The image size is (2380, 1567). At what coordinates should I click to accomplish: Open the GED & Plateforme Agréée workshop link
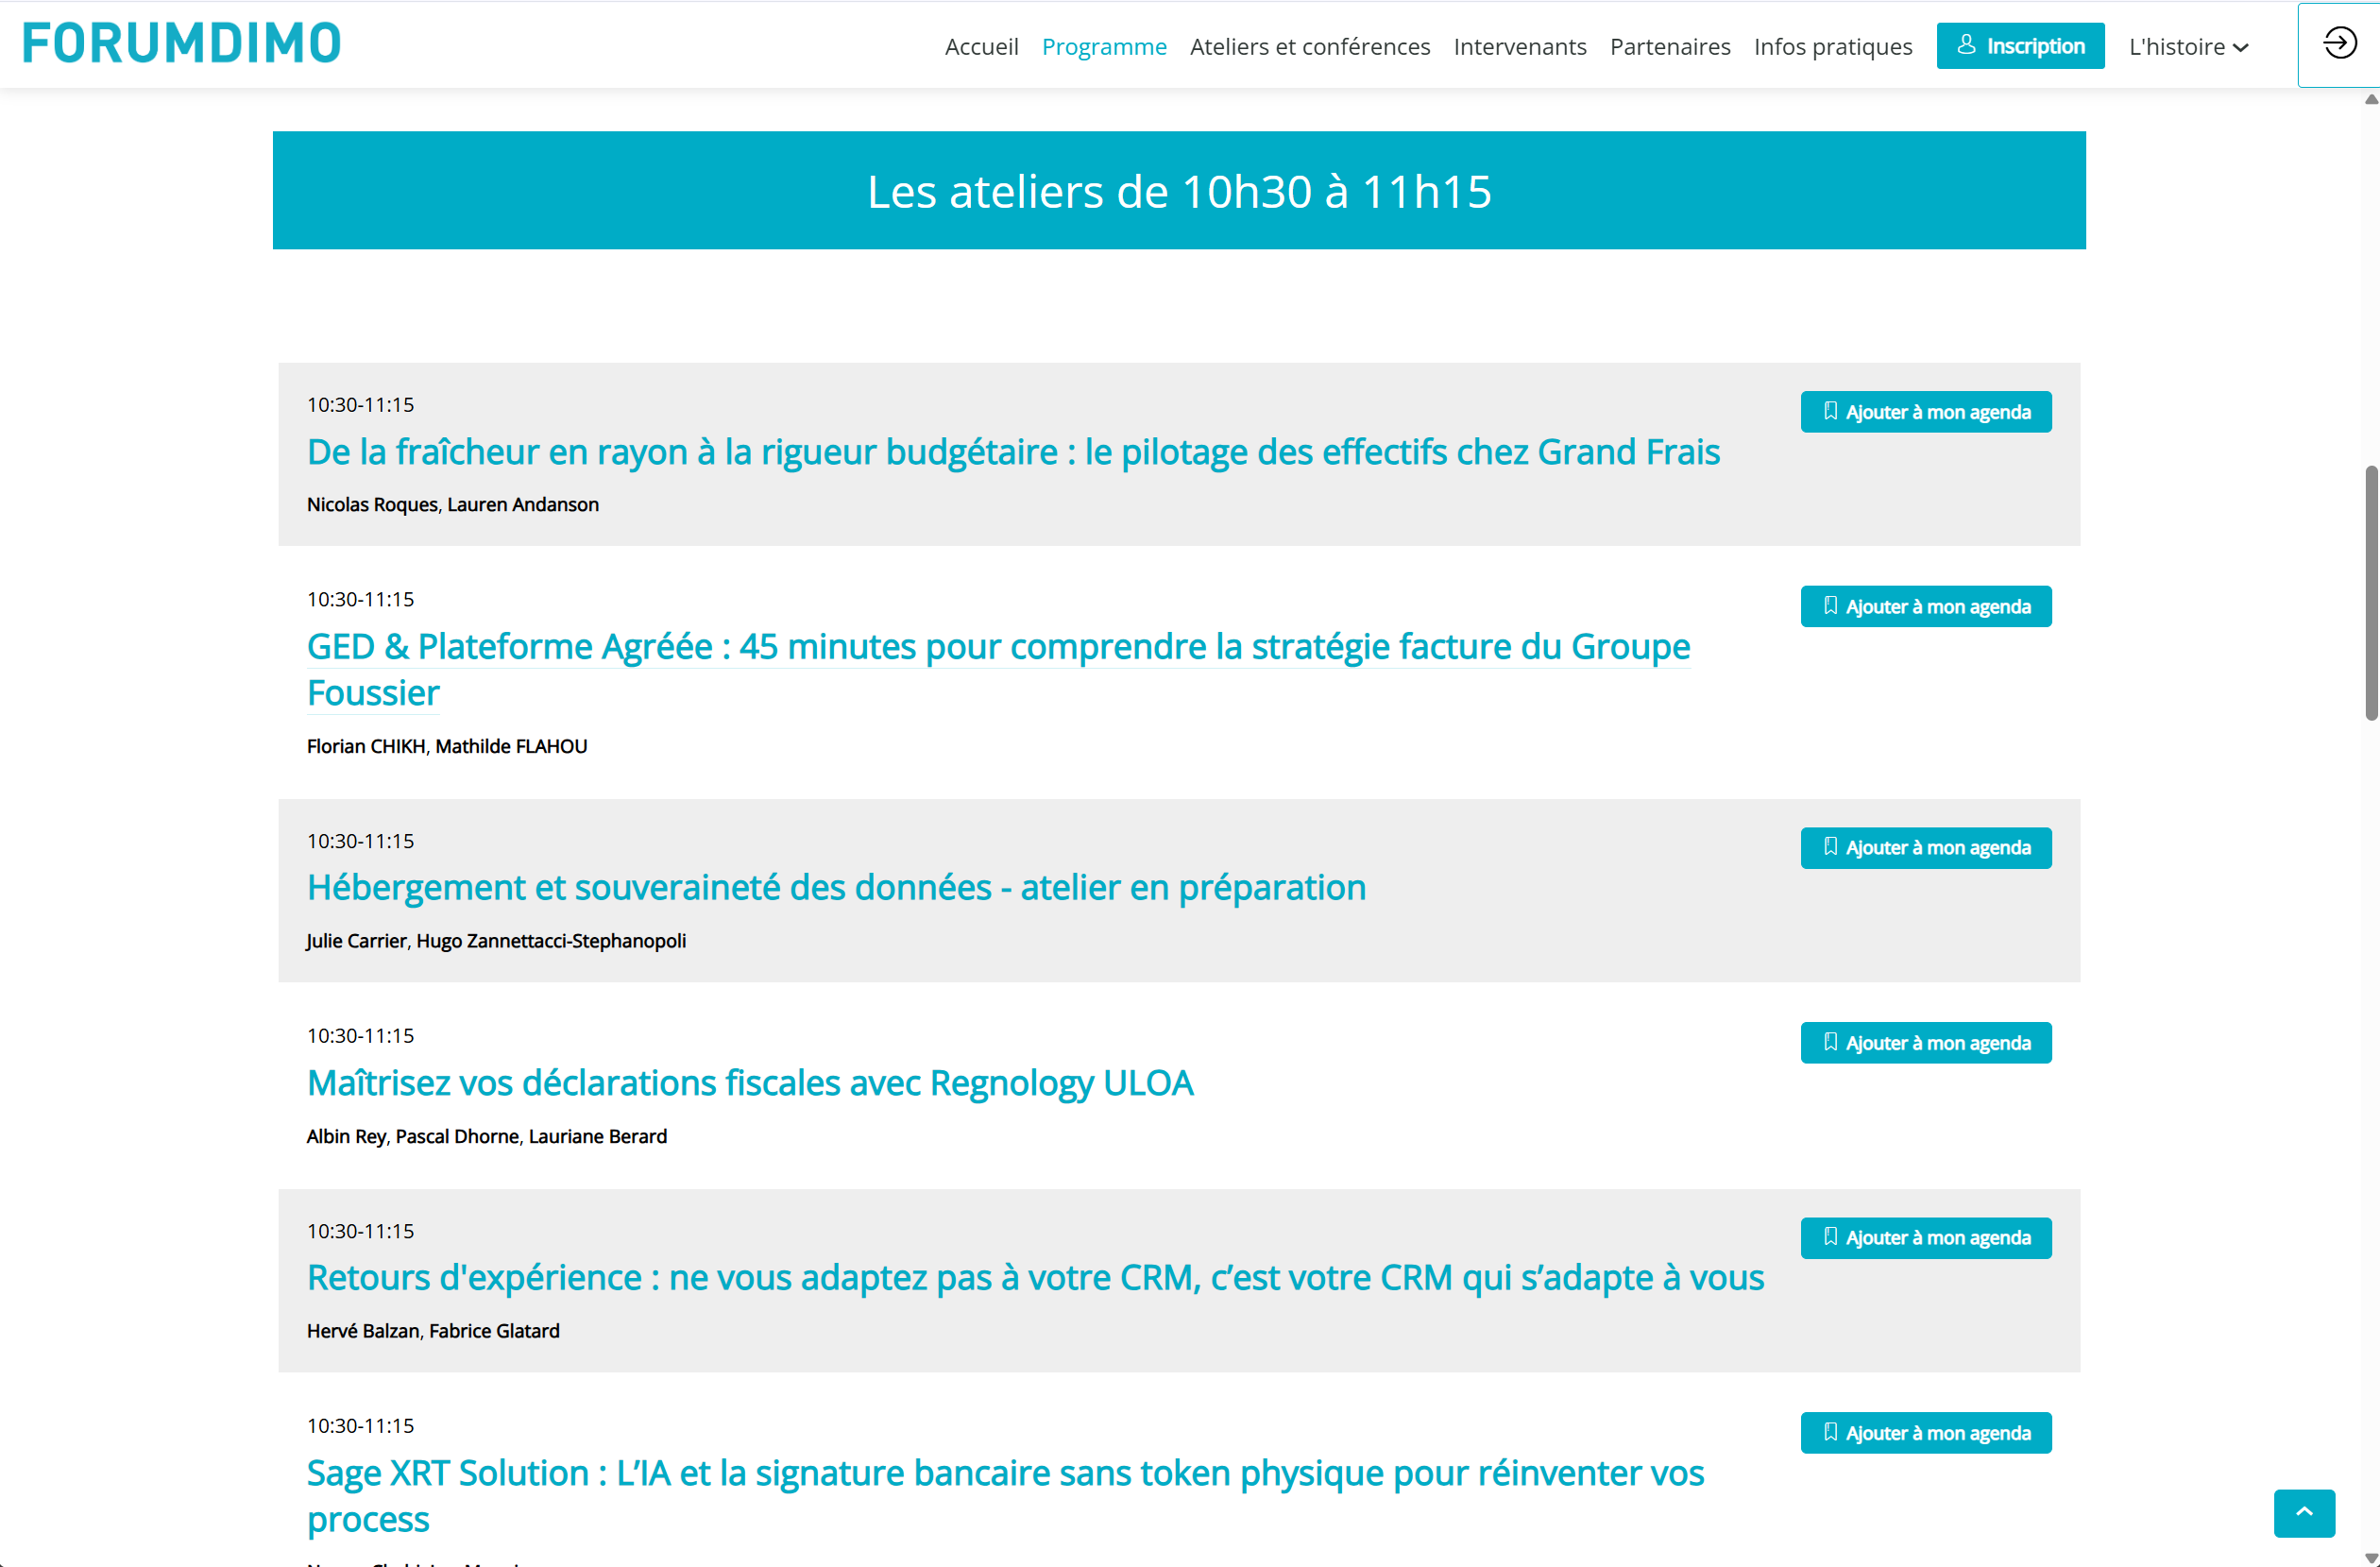click(997, 647)
